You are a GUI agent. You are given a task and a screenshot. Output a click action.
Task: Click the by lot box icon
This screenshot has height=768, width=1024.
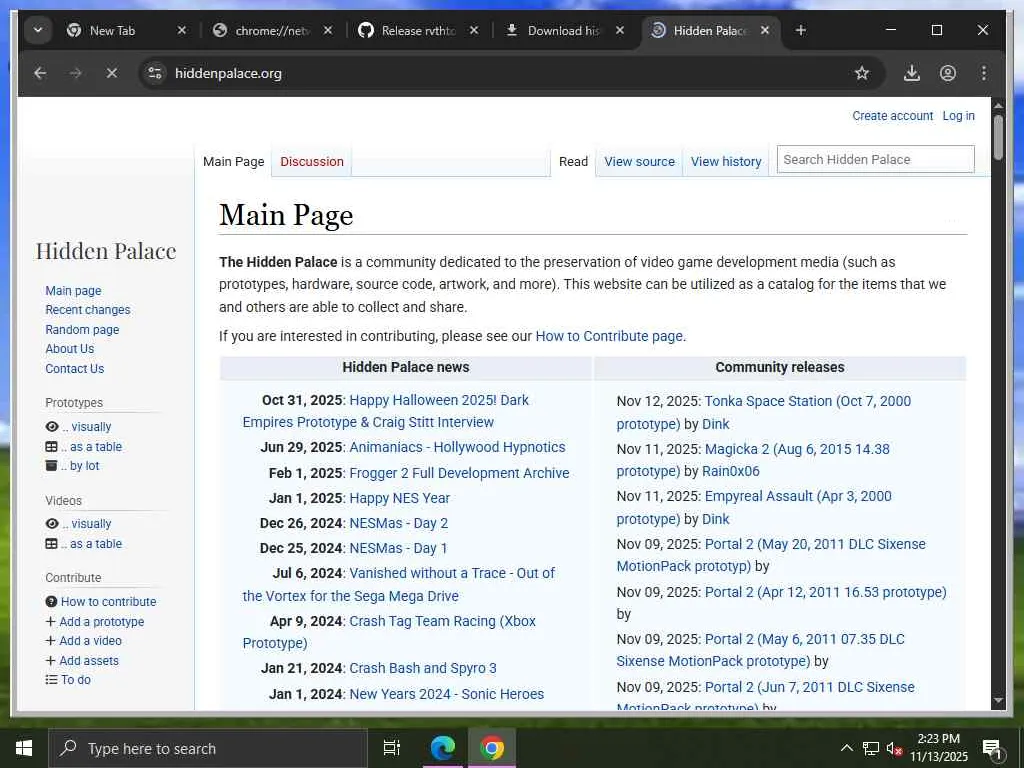[x=52, y=466]
